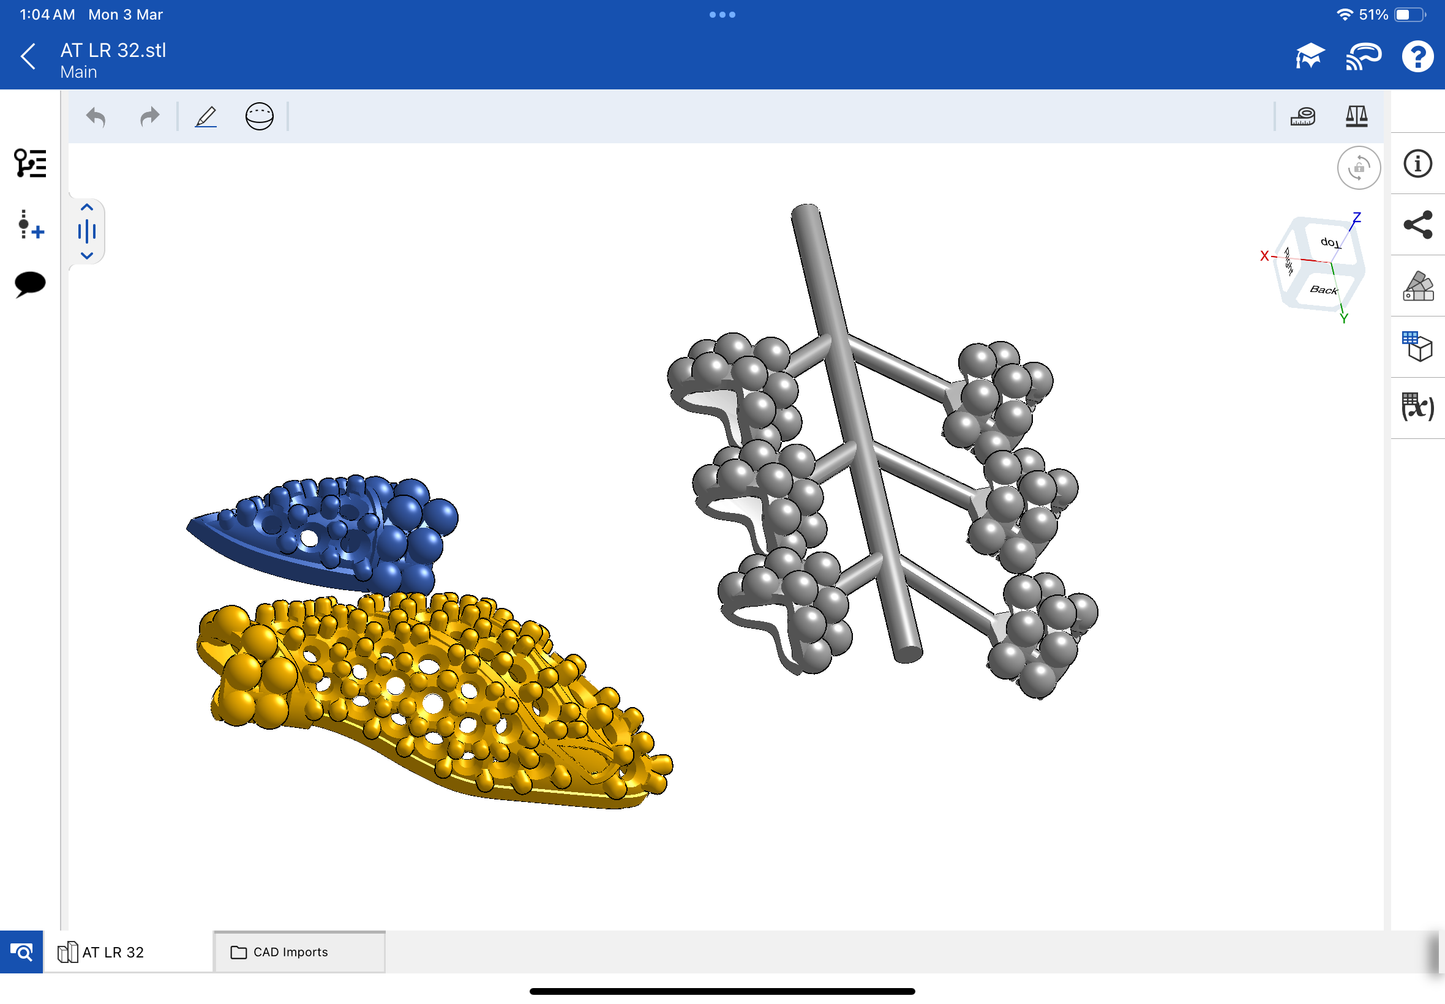The height and width of the screenshot is (1004, 1445).
Task: Undo the last action
Action: (96, 117)
